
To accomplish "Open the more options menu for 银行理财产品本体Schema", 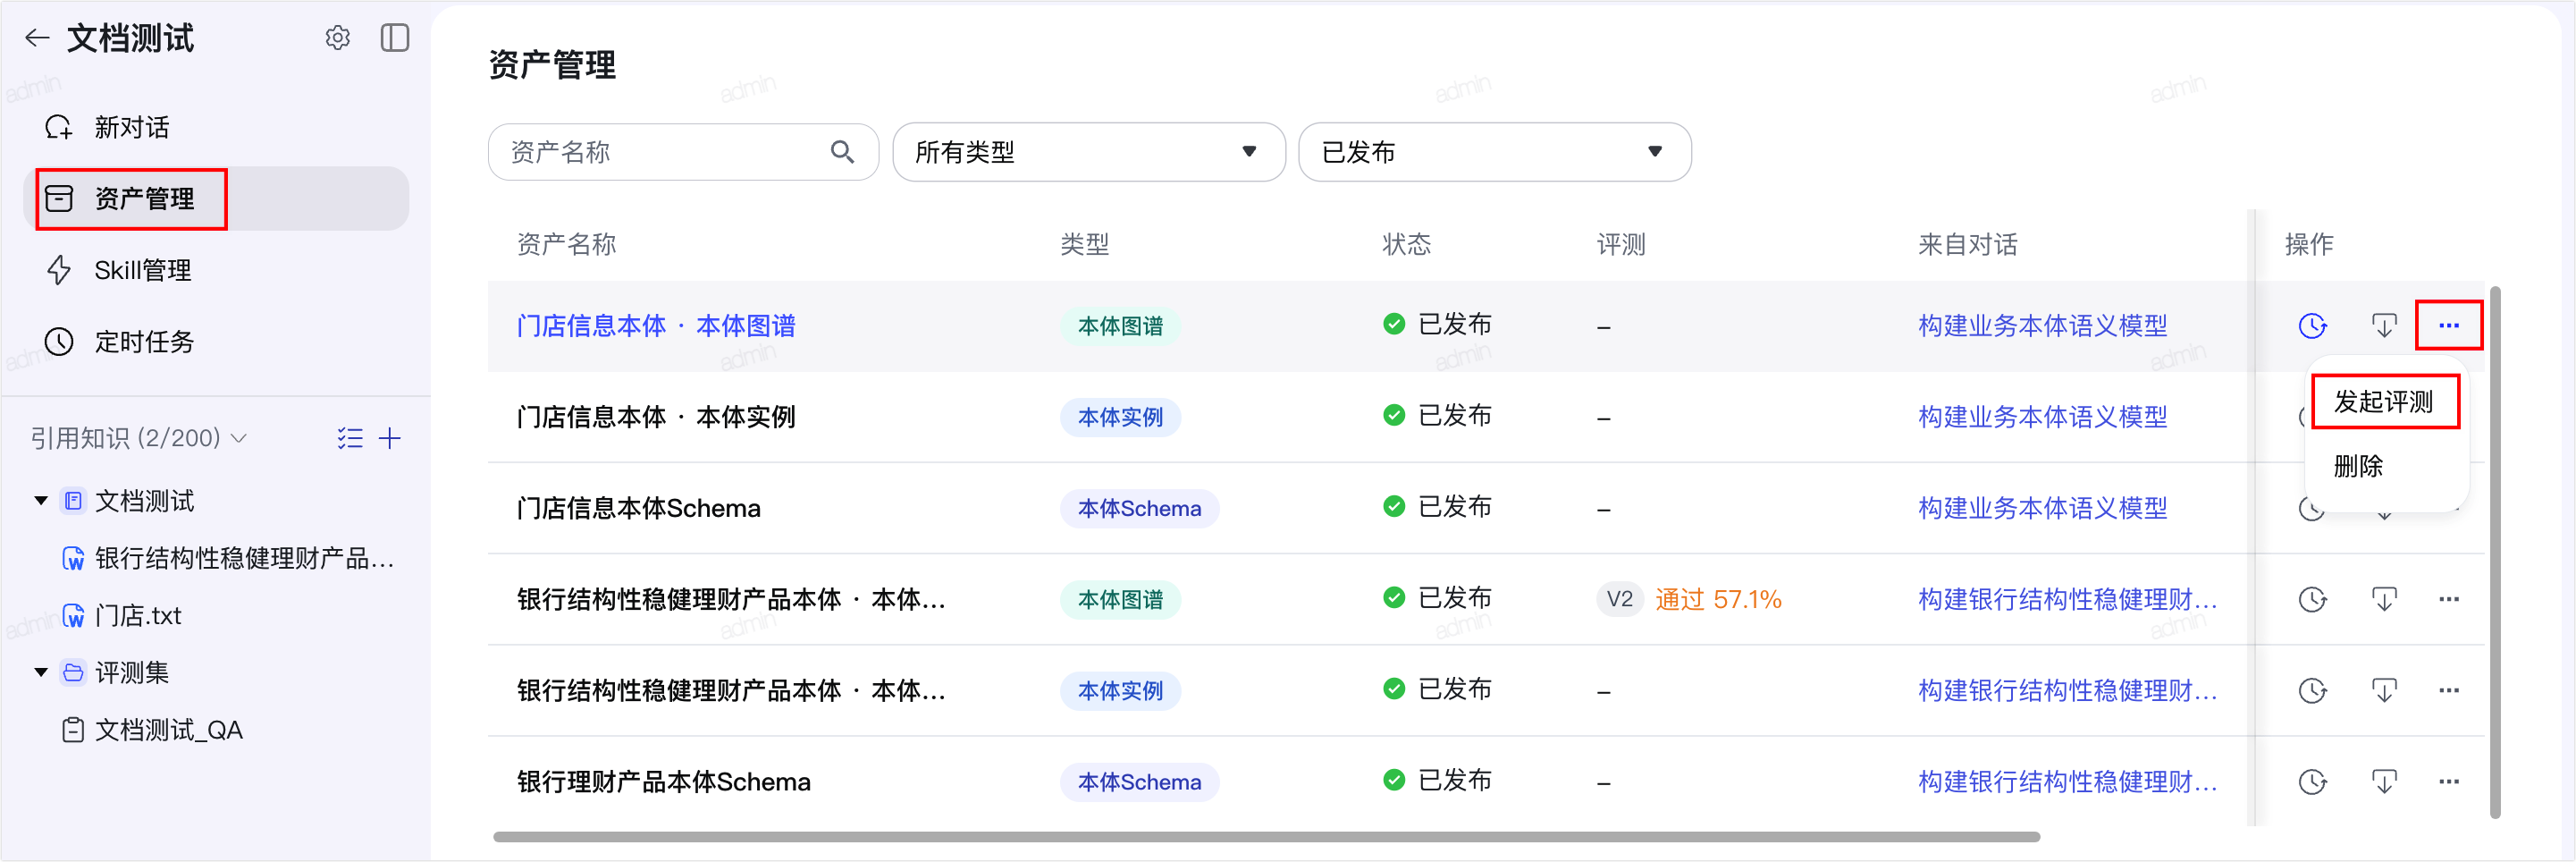I will click(x=2448, y=782).
